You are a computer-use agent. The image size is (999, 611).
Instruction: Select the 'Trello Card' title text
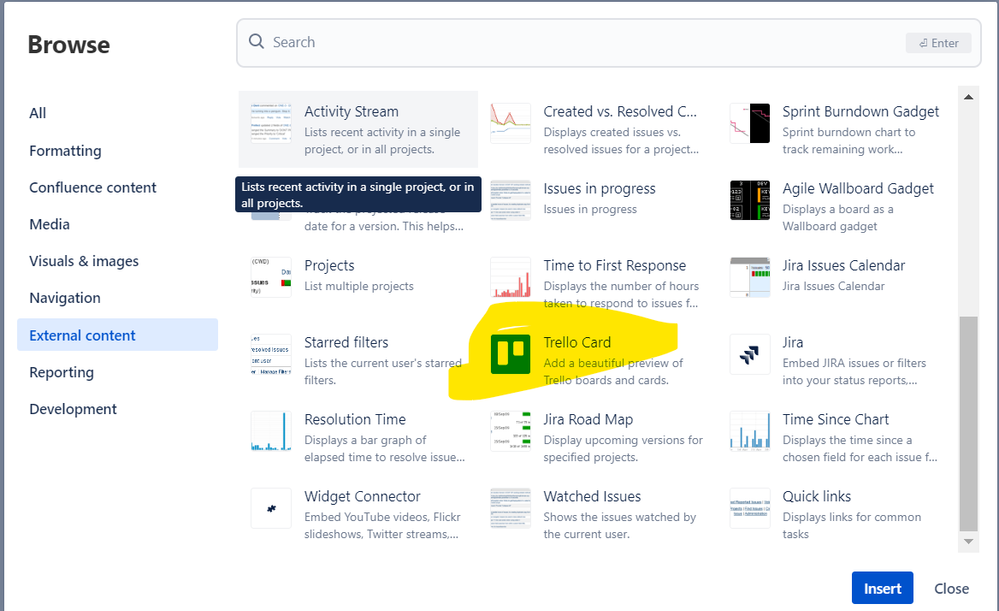tap(577, 343)
